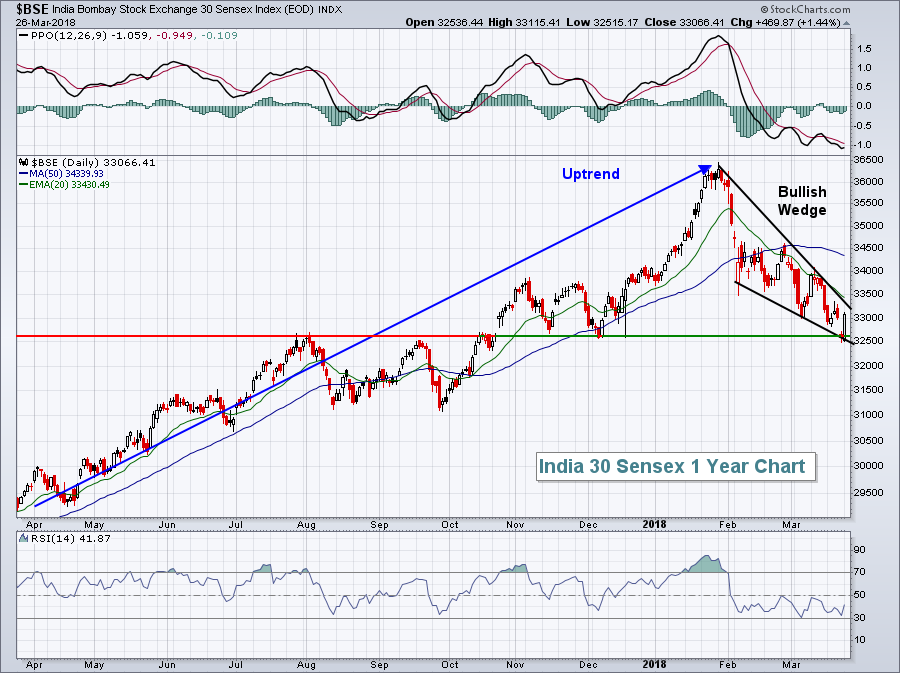Click the blue line marker before MA(50)
The width and height of the screenshot is (900, 673).
coord(23,174)
